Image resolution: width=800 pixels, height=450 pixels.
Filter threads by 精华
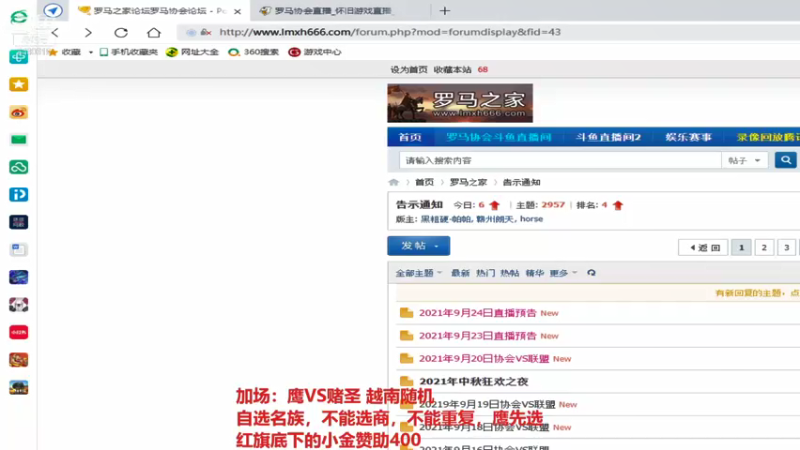pyautogui.click(x=535, y=273)
